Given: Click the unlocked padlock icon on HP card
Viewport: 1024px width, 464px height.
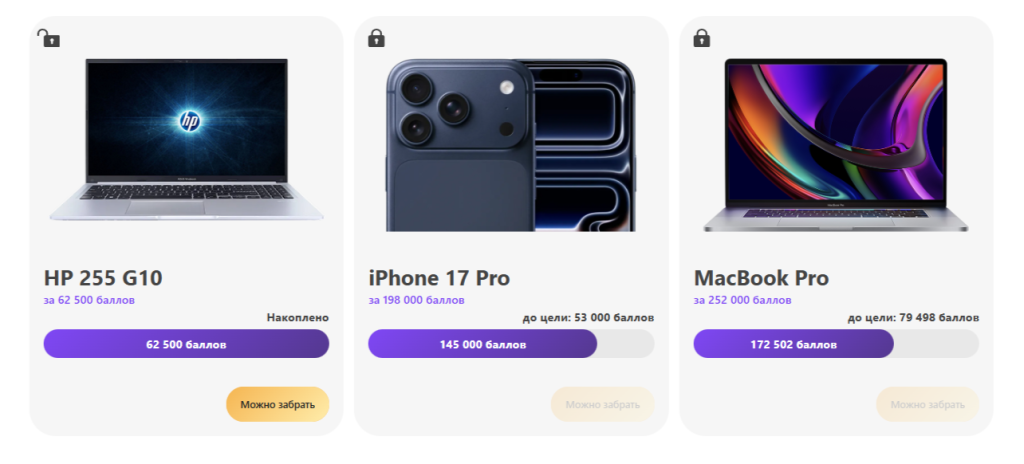Looking at the screenshot, I should tap(48, 38).
